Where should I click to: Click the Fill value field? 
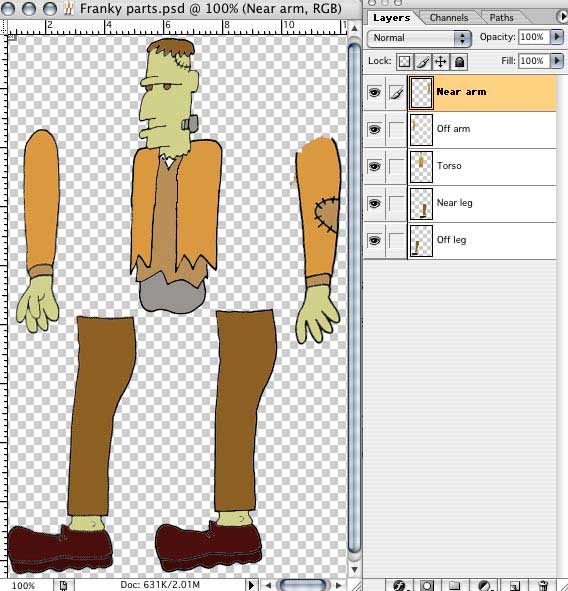tap(534, 61)
